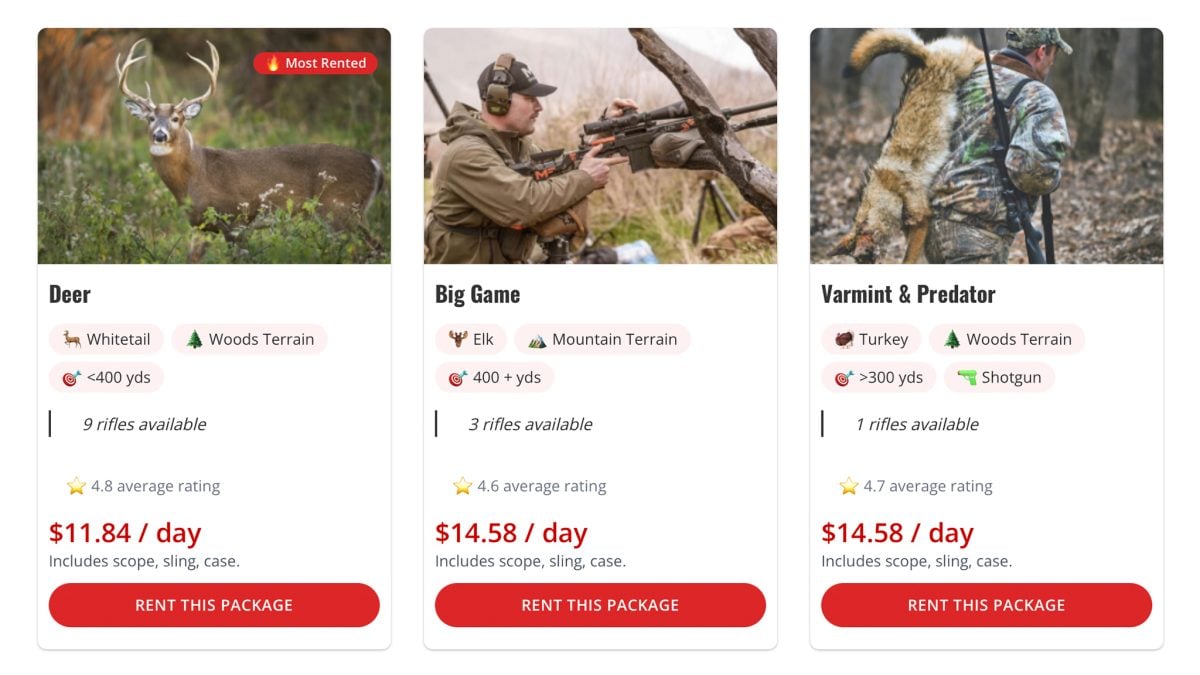Select the 400 + yds tag

coord(494,377)
